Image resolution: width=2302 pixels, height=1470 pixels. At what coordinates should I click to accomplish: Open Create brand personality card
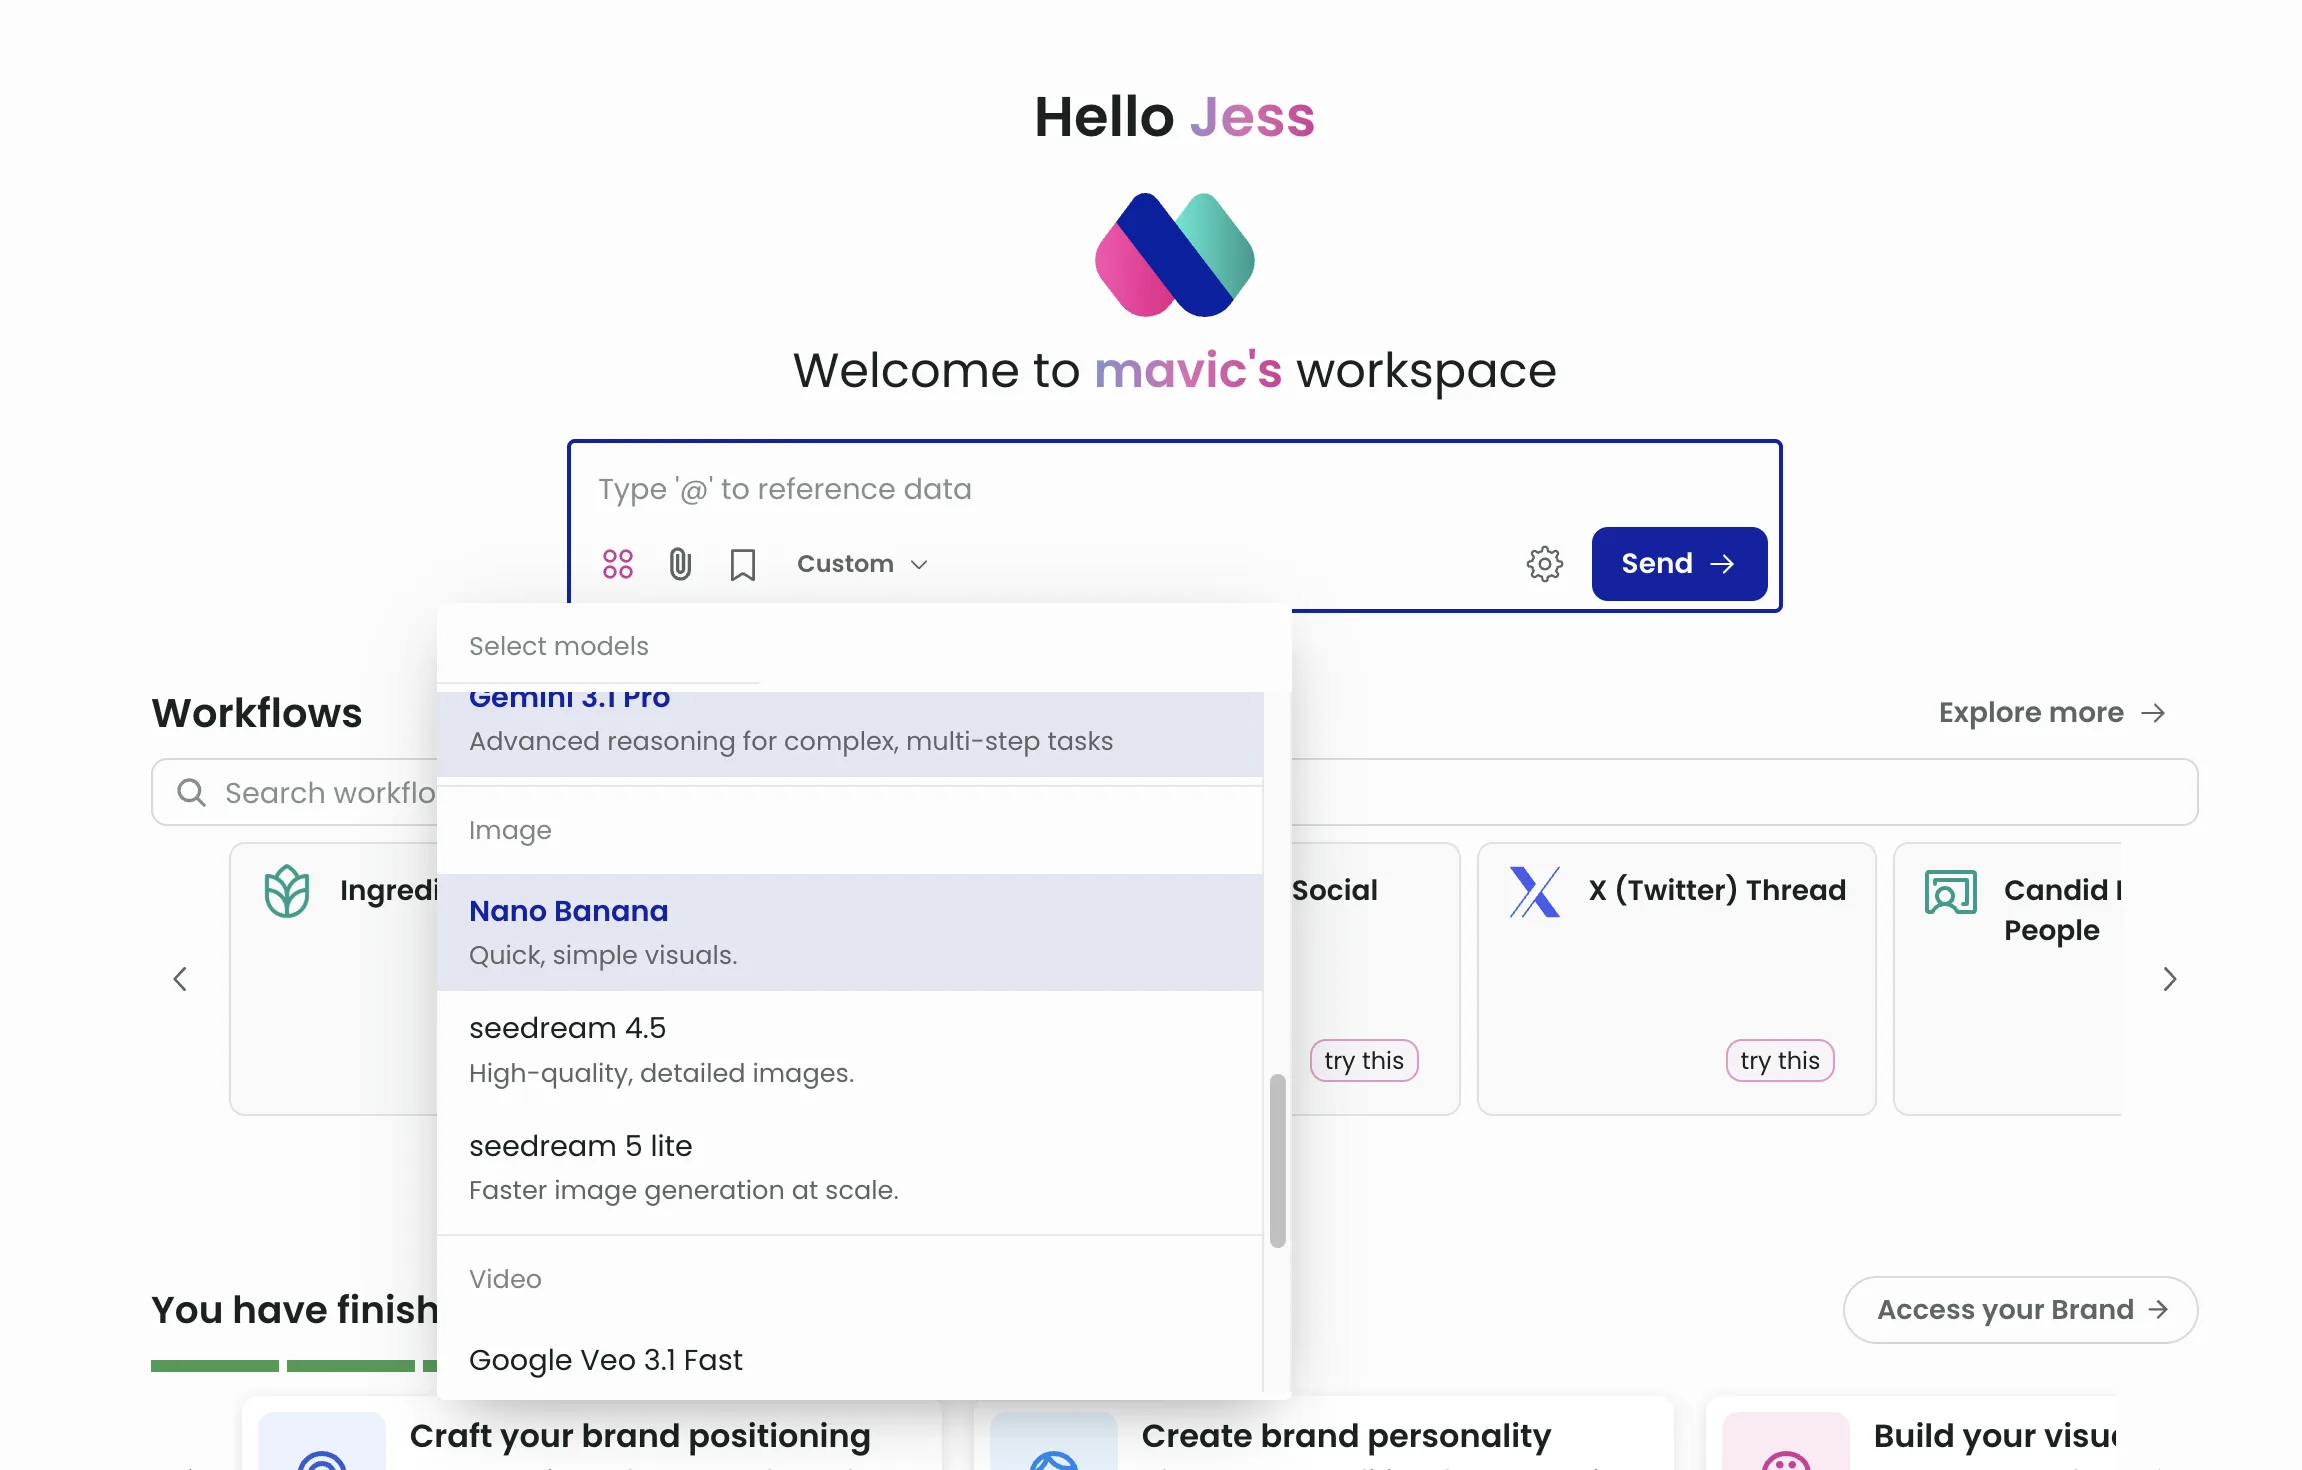point(1324,1434)
